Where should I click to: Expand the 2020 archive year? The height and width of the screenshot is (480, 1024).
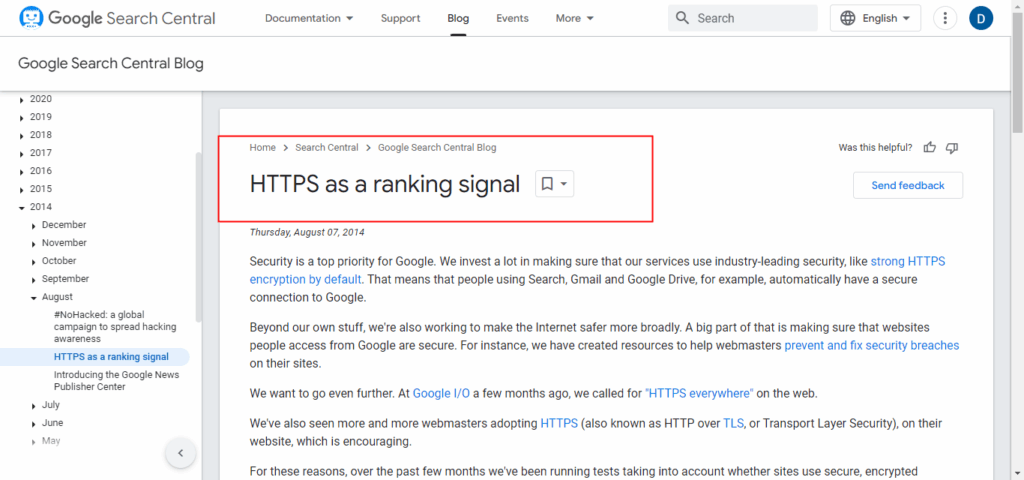point(22,100)
